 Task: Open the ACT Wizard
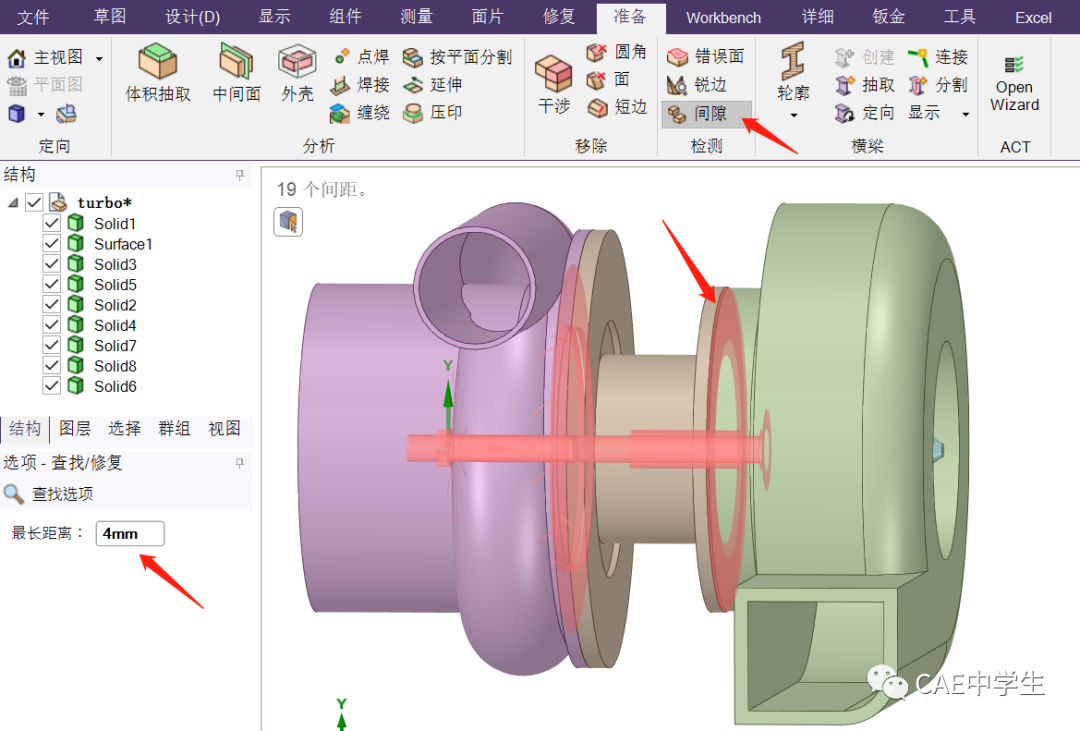pyautogui.click(x=1014, y=84)
